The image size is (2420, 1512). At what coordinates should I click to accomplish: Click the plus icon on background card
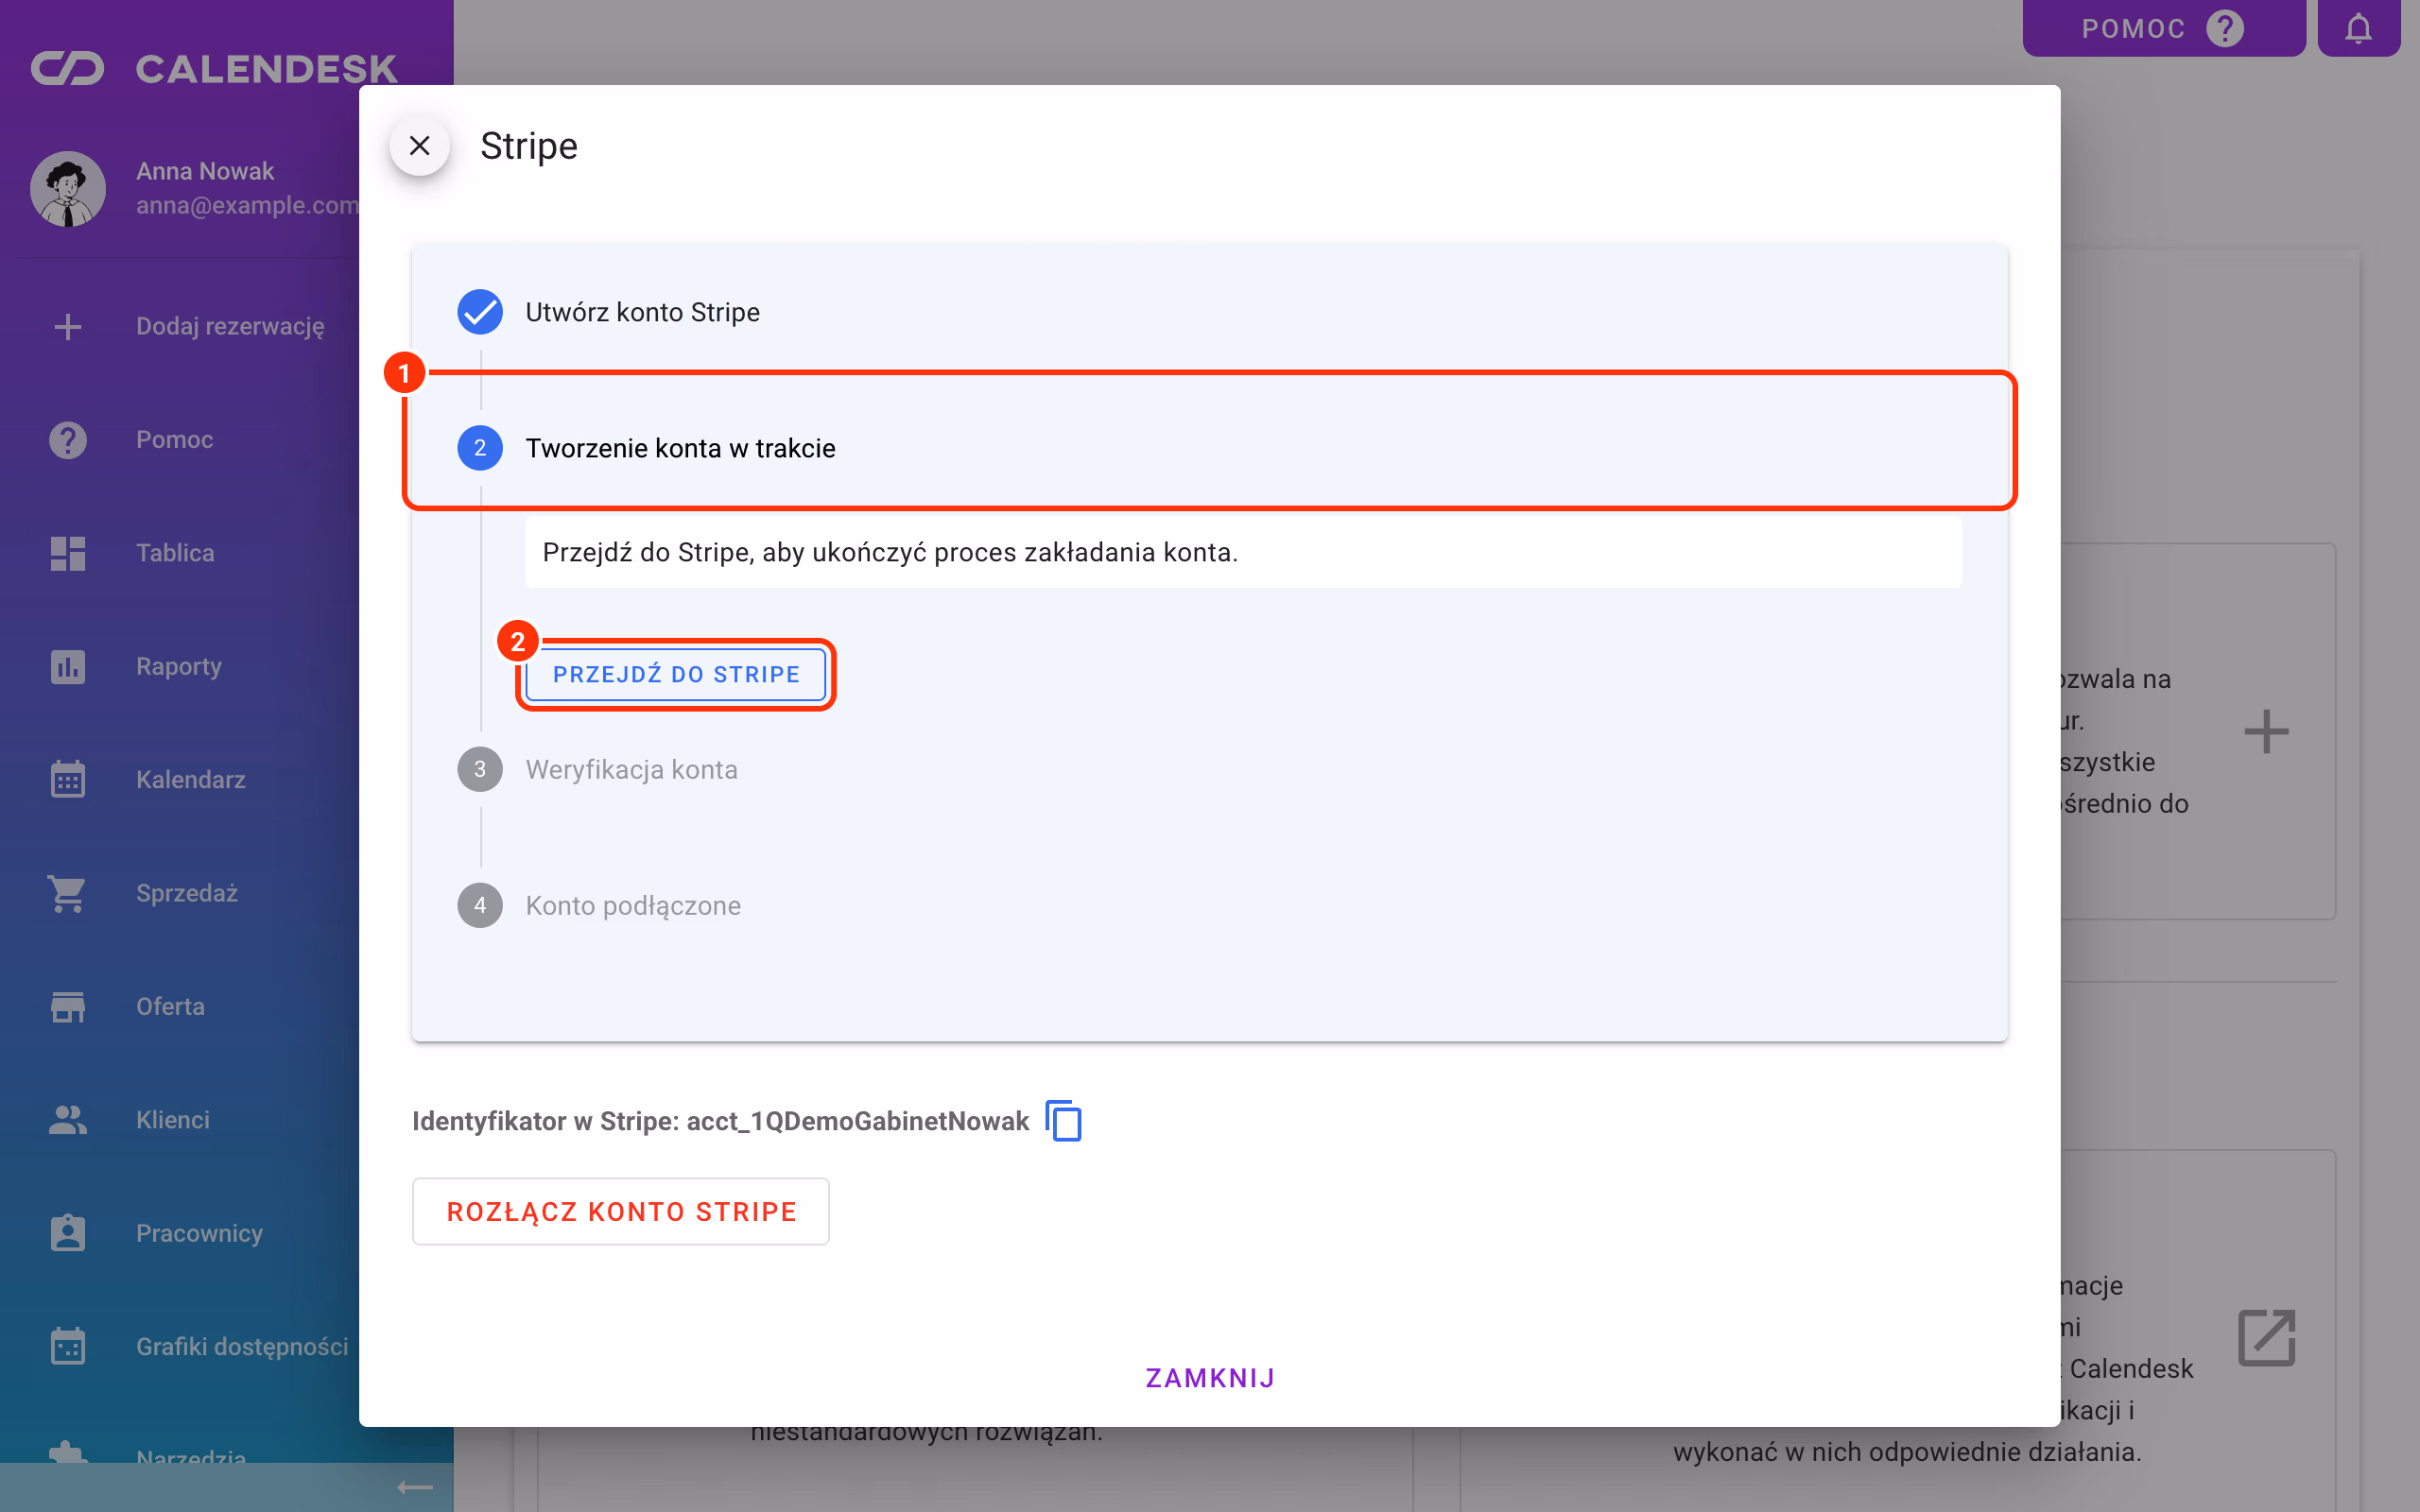pyautogui.click(x=2266, y=731)
